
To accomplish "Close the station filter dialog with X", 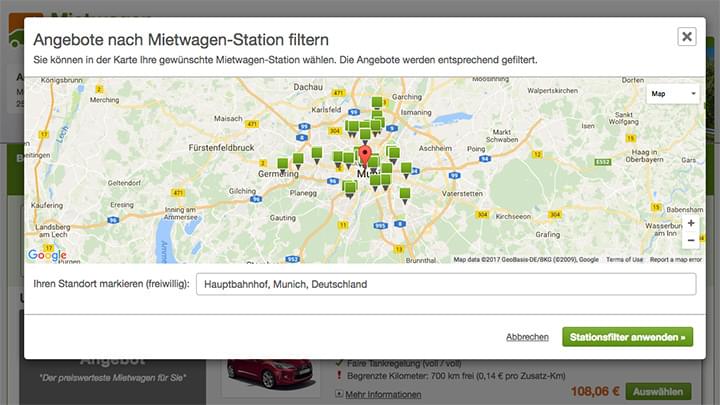I will [686, 37].
